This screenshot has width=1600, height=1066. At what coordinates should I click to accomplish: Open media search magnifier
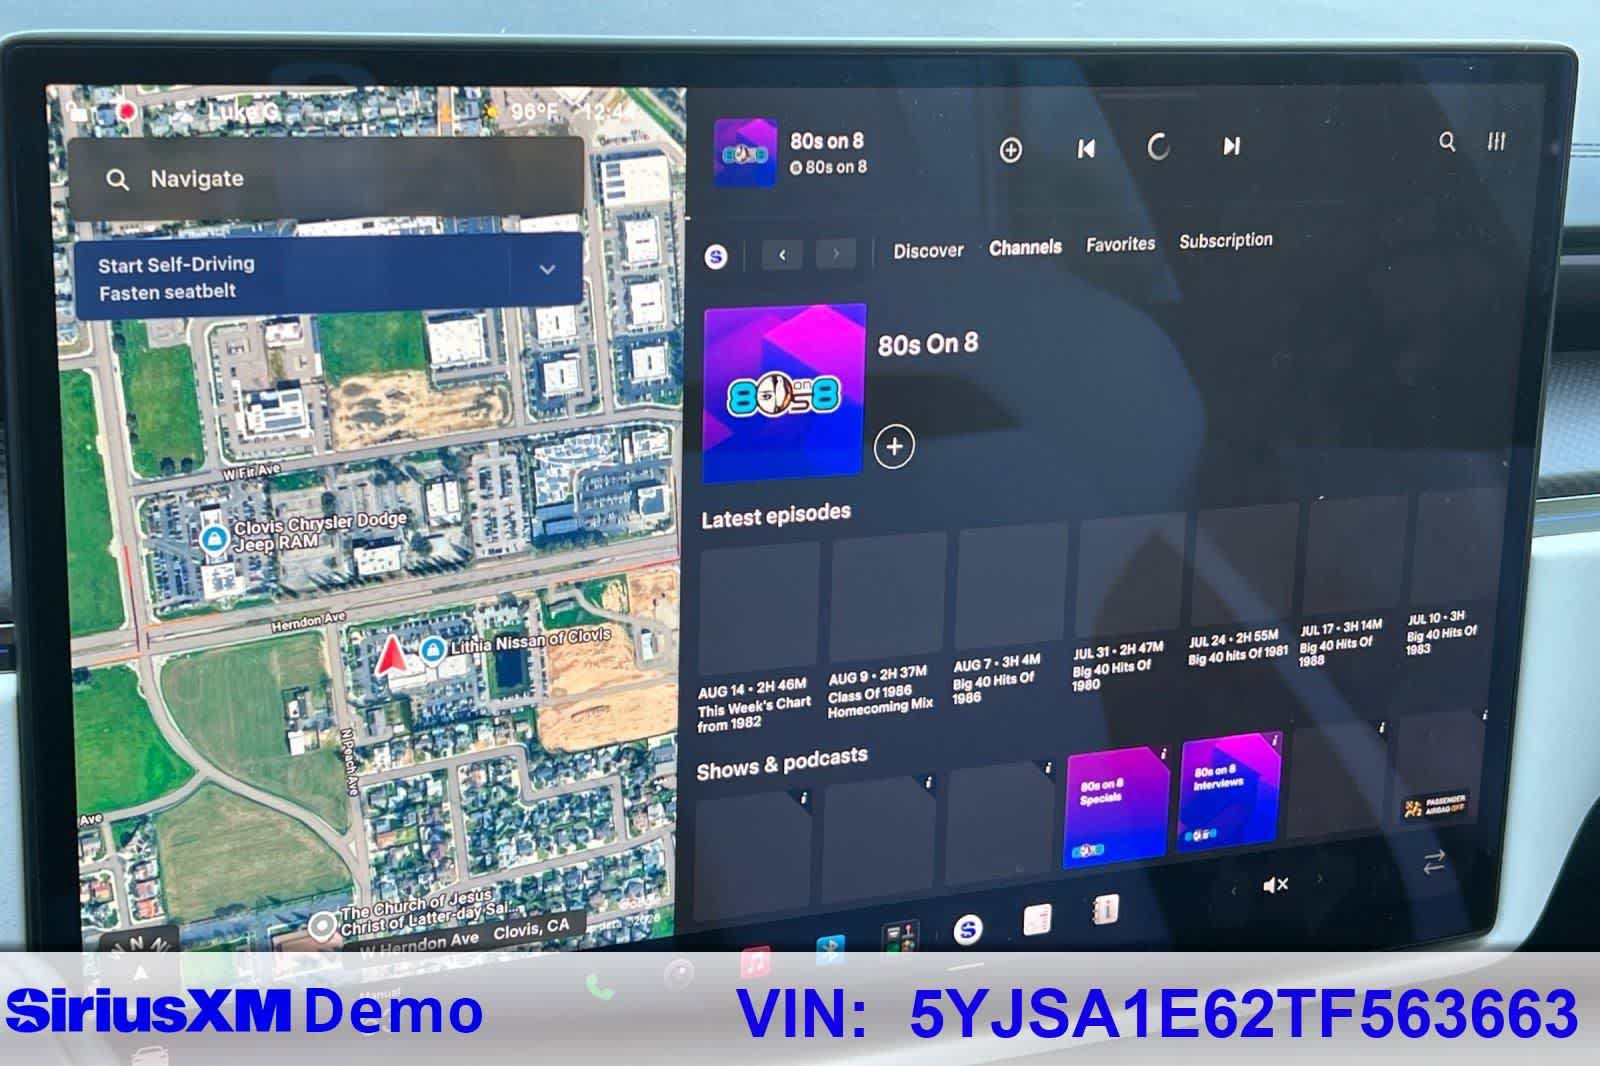pos(1447,142)
